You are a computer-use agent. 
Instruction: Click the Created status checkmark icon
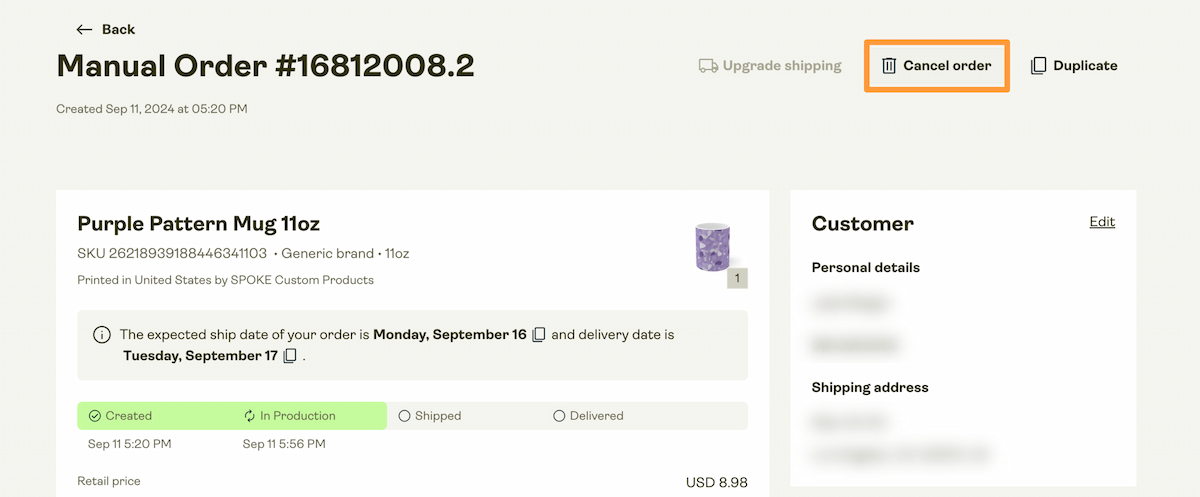click(x=95, y=416)
